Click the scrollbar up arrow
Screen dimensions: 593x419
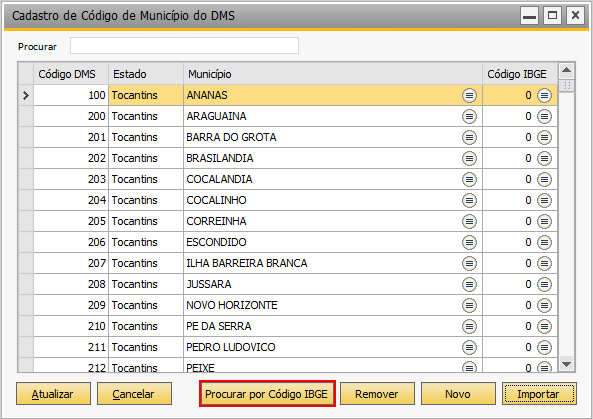click(x=566, y=70)
